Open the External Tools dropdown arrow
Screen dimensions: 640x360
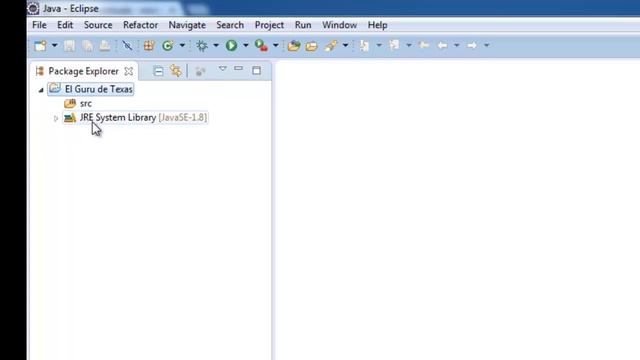pyautogui.click(x=276, y=45)
